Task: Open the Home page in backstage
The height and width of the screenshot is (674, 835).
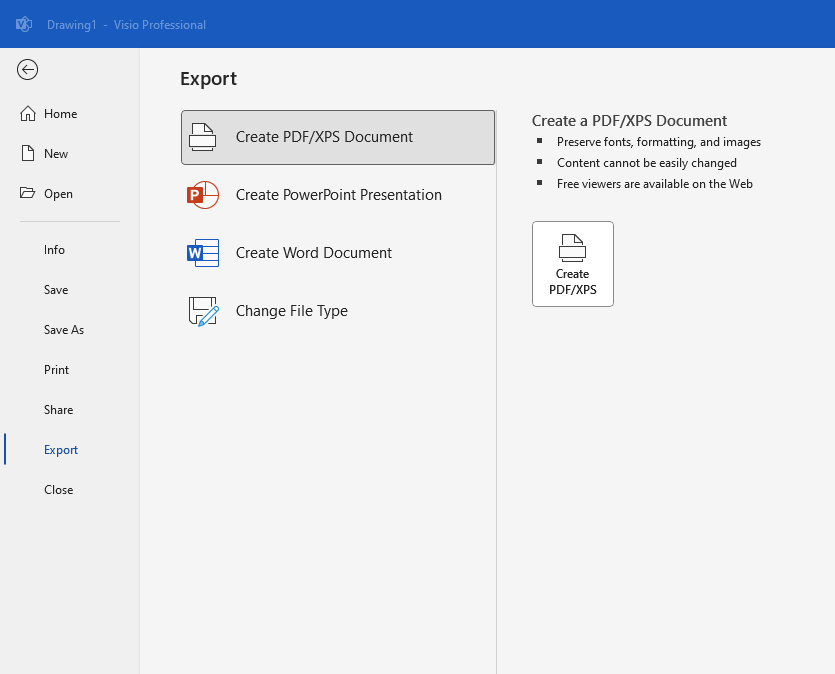Action: (x=70, y=113)
